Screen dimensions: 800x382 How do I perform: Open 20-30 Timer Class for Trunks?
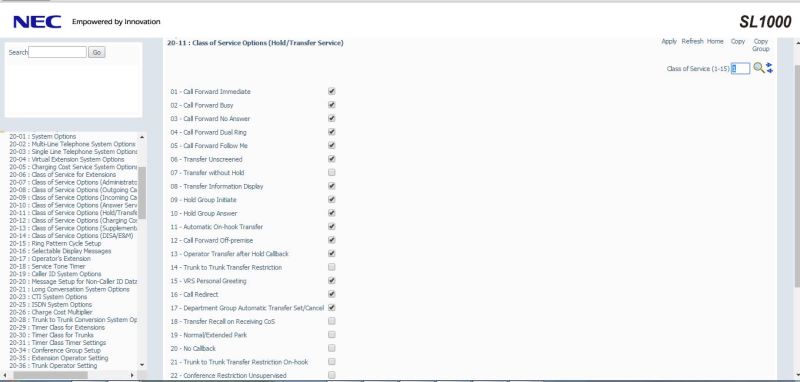click(x=52, y=335)
